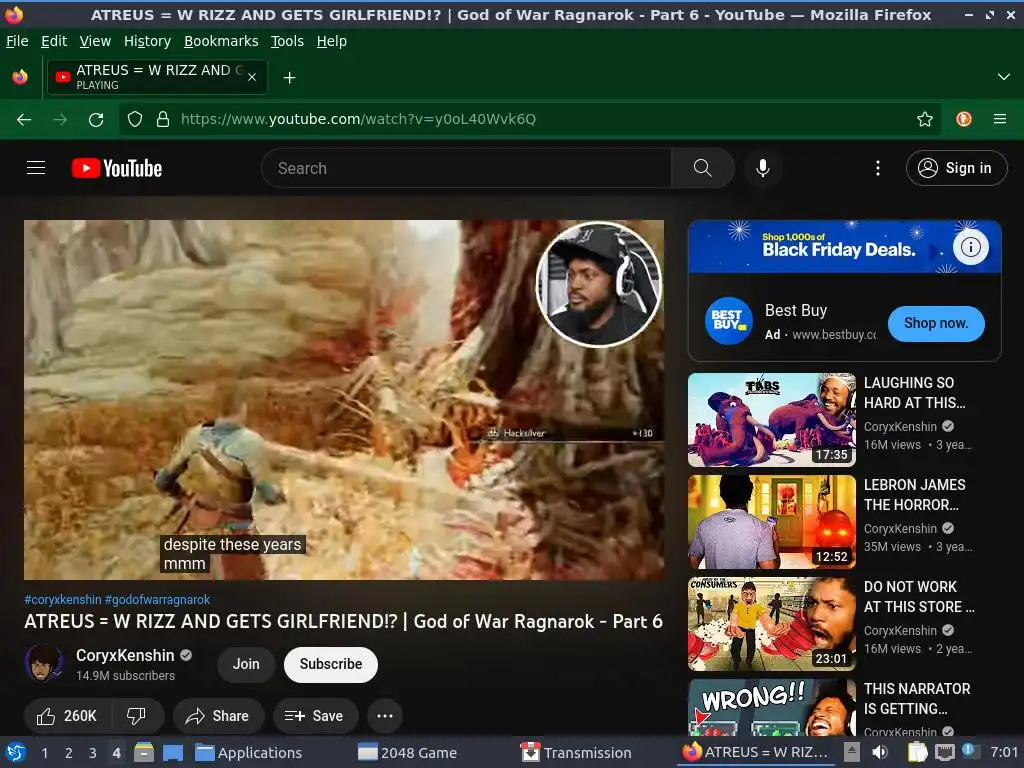Click Shop now on Best Buy ad
The height and width of the screenshot is (768, 1024).
[x=936, y=323]
